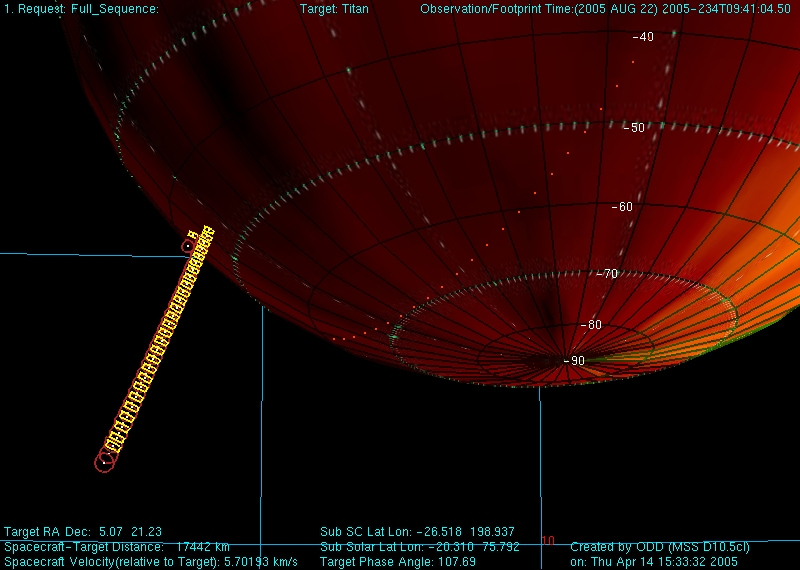Select the Spacecraft-Target Distance 17442 km readout
The width and height of the screenshot is (800, 570).
point(117,547)
